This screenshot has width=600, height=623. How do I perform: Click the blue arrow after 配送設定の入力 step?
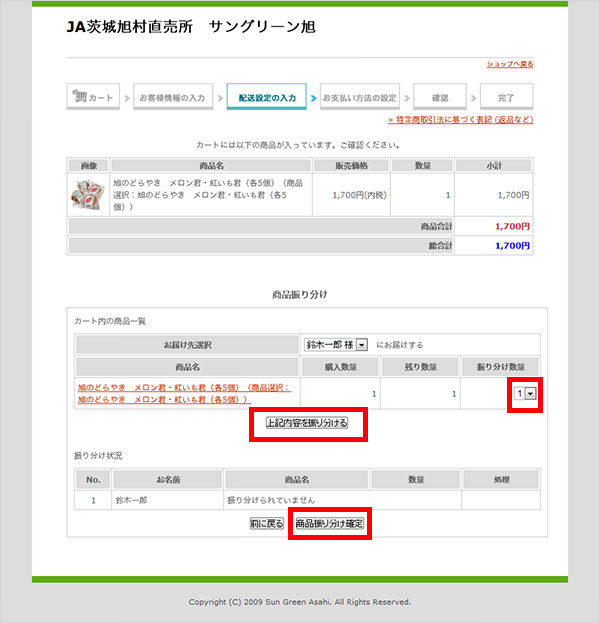313,98
